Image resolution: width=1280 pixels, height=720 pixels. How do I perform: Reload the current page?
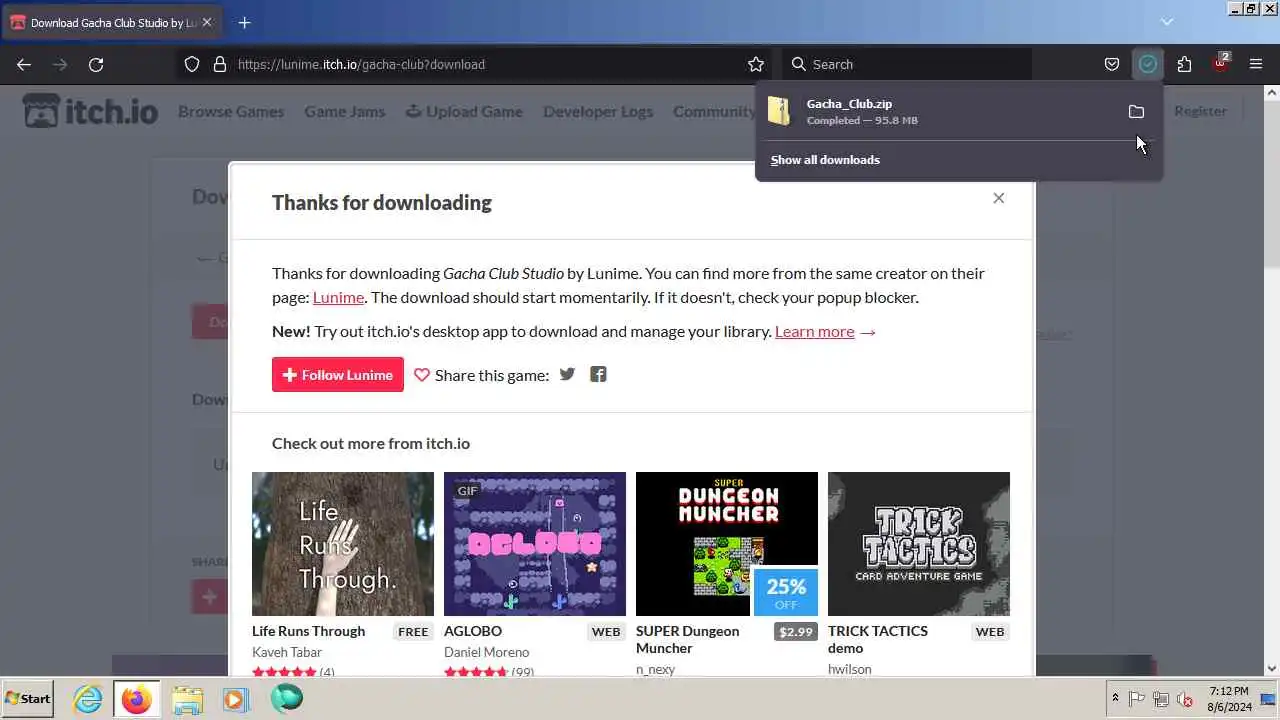click(96, 64)
